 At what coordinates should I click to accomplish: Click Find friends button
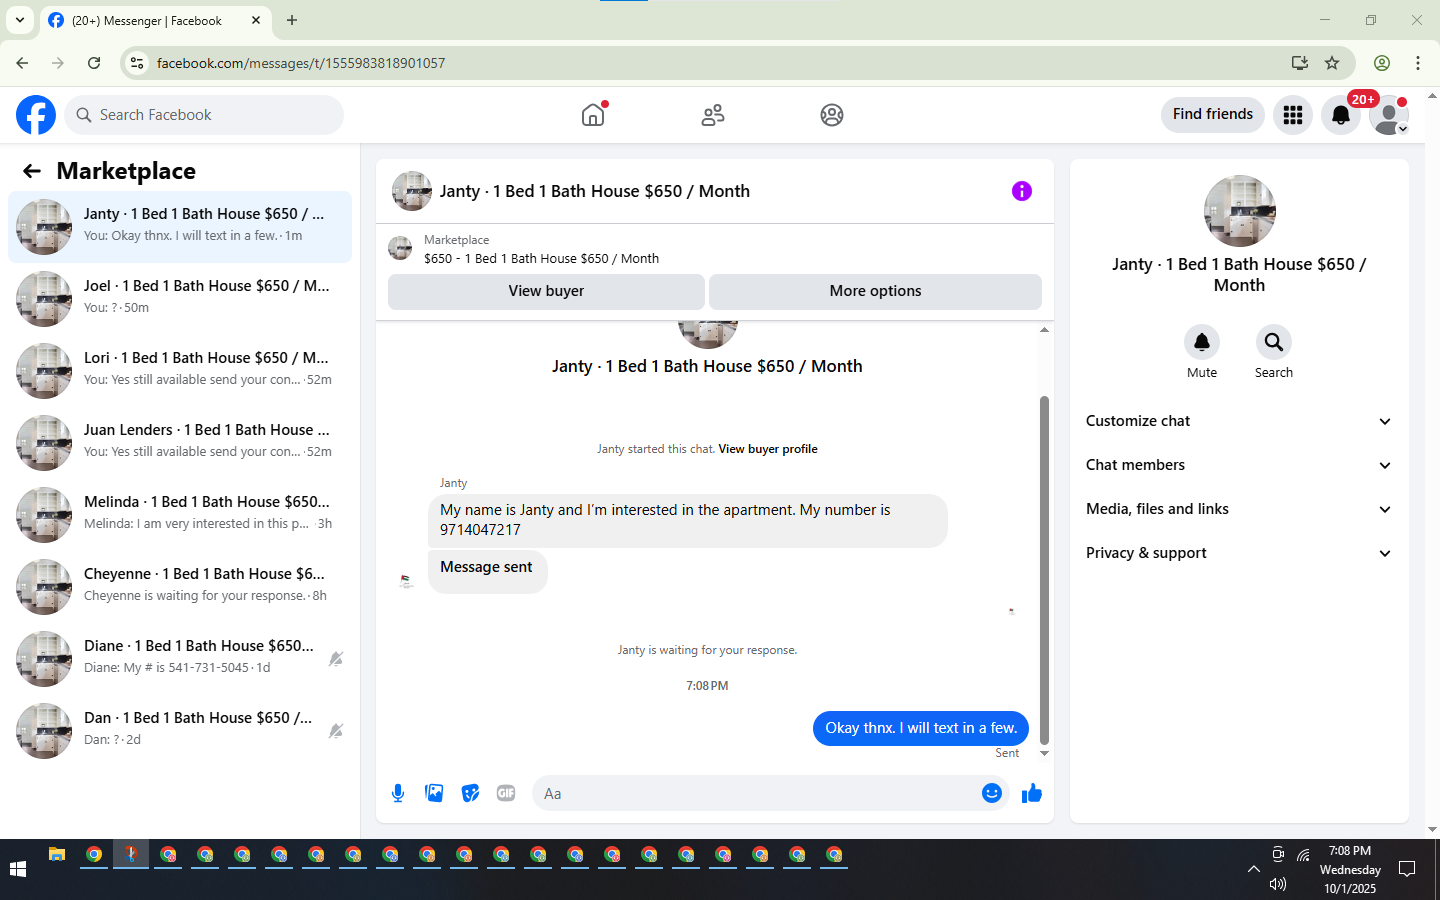(1213, 114)
